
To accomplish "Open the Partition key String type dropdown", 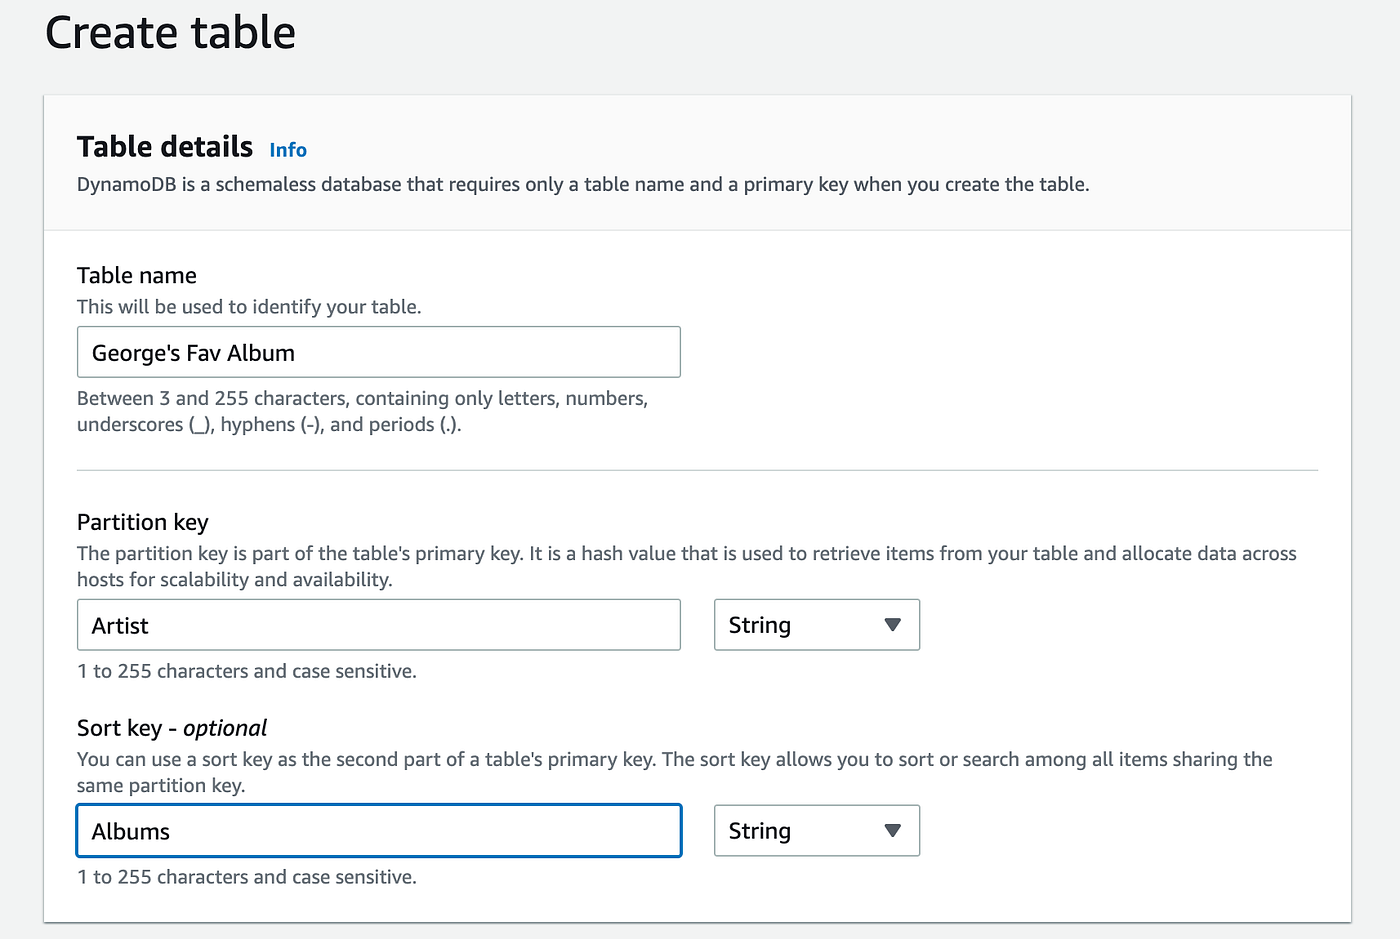I will (x=816, y=626).
